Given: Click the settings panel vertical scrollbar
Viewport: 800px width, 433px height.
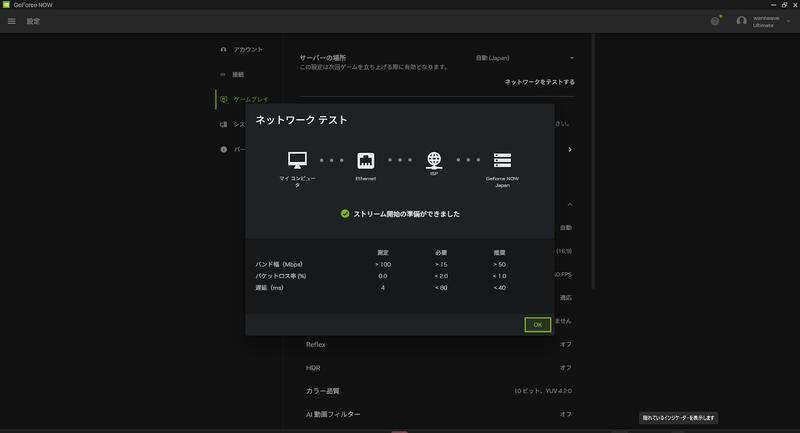Looking at the screenshot, I should tap(593, 161).
